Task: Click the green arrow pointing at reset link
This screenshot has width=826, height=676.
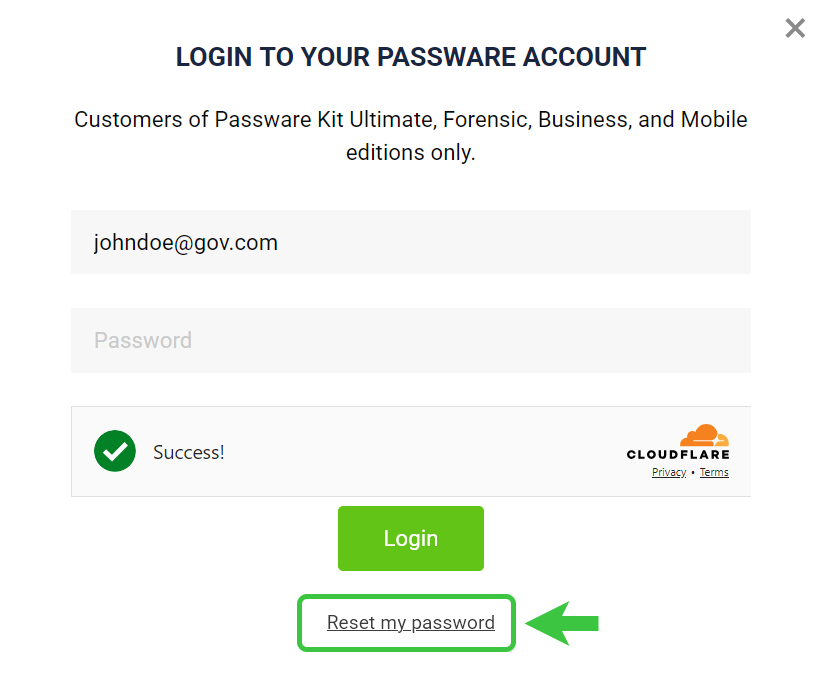Action: pos(562,623)
